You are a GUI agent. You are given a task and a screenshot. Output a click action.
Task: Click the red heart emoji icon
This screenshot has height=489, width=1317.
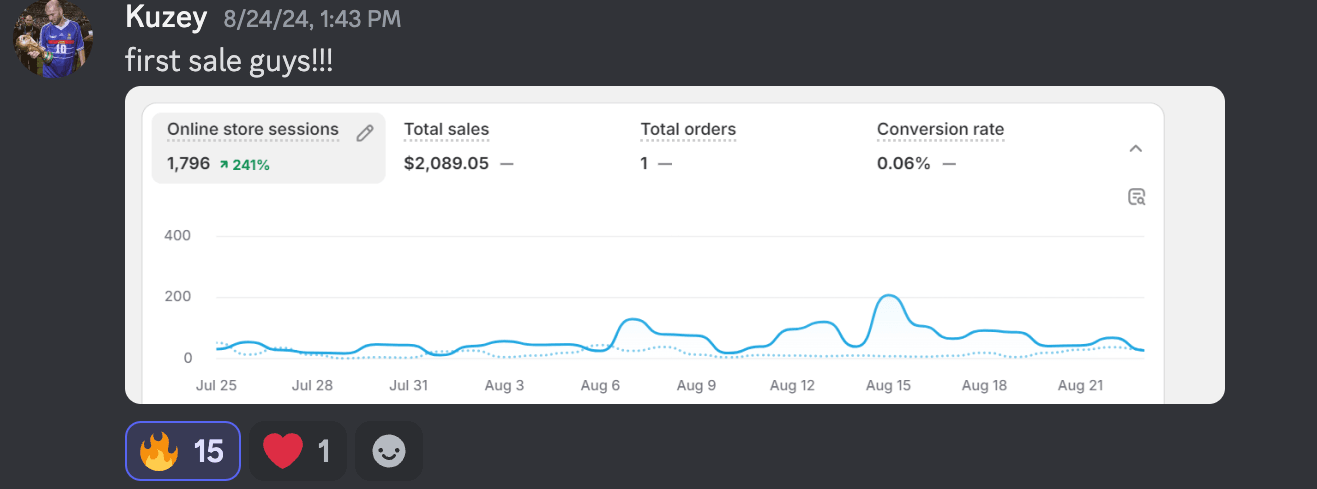pyautogui.click(x=283, y=452)
